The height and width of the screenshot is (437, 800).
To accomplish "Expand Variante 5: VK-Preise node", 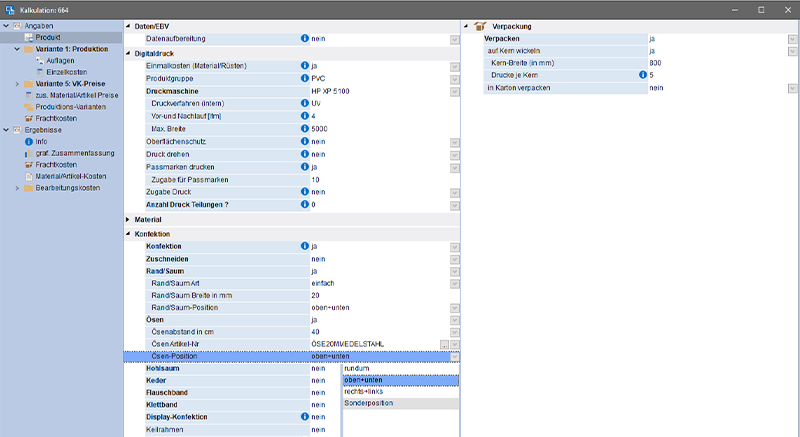I will pyautogui.click(x=17, y=84).
